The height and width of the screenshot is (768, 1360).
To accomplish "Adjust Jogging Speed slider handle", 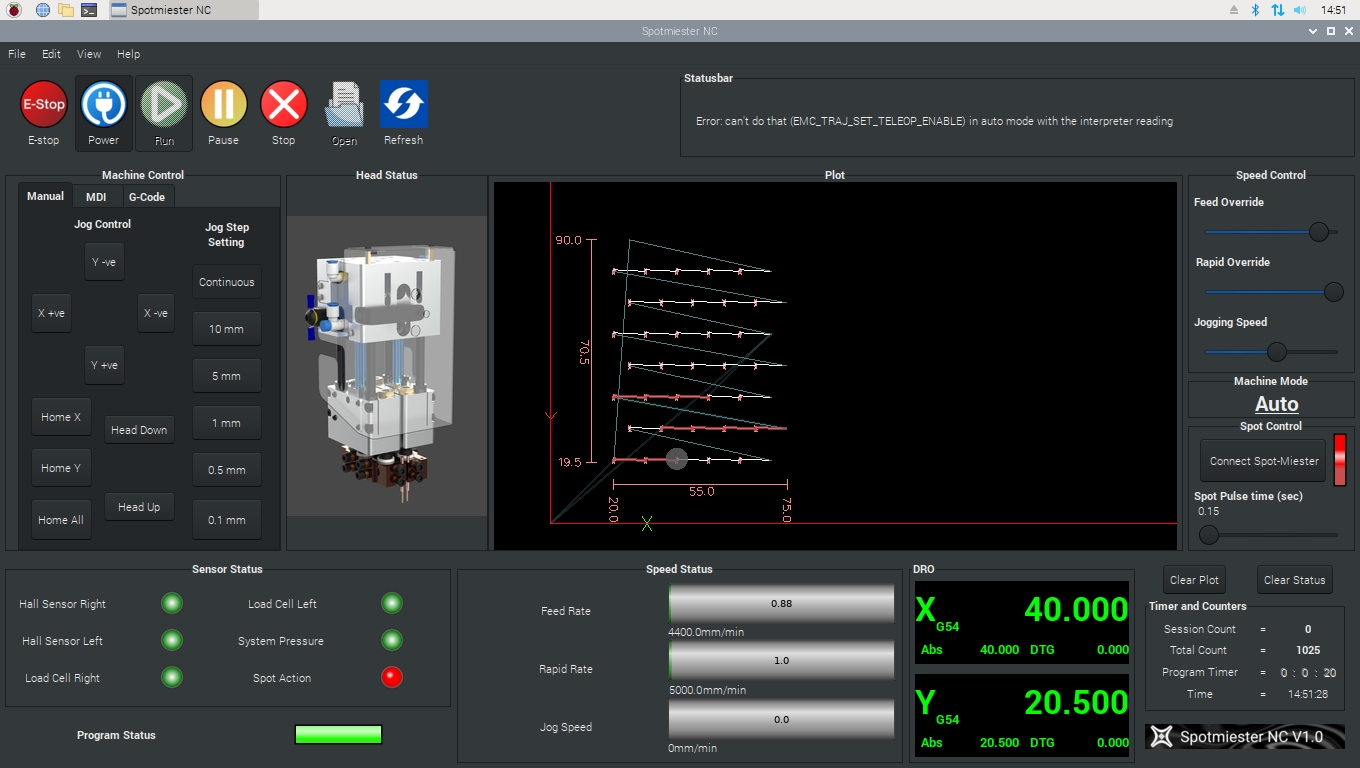I will click(1277, 352).
